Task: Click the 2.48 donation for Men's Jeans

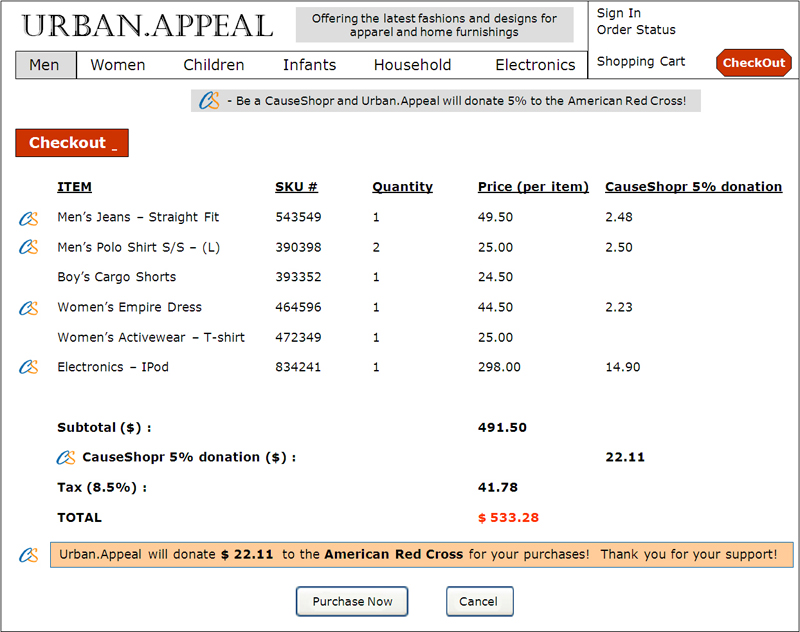Action: click(619, 217)
